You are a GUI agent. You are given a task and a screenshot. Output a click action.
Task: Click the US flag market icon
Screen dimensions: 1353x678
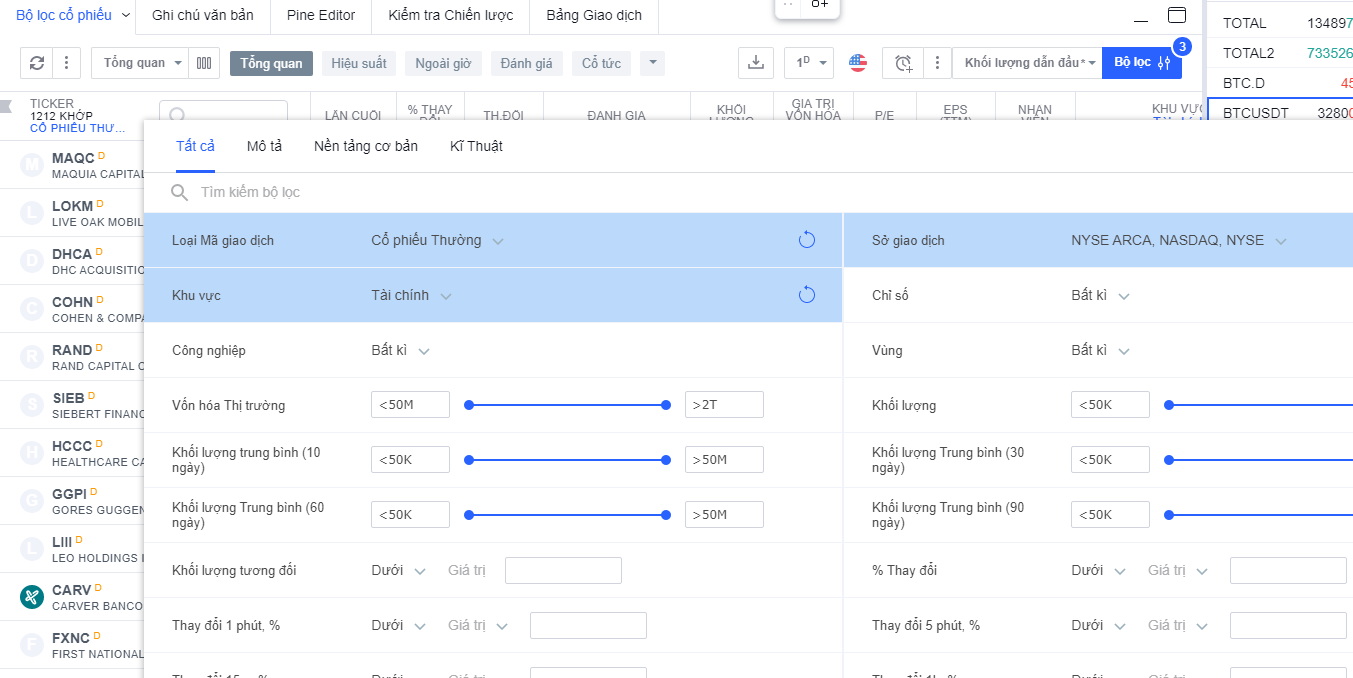click(857, 62)
